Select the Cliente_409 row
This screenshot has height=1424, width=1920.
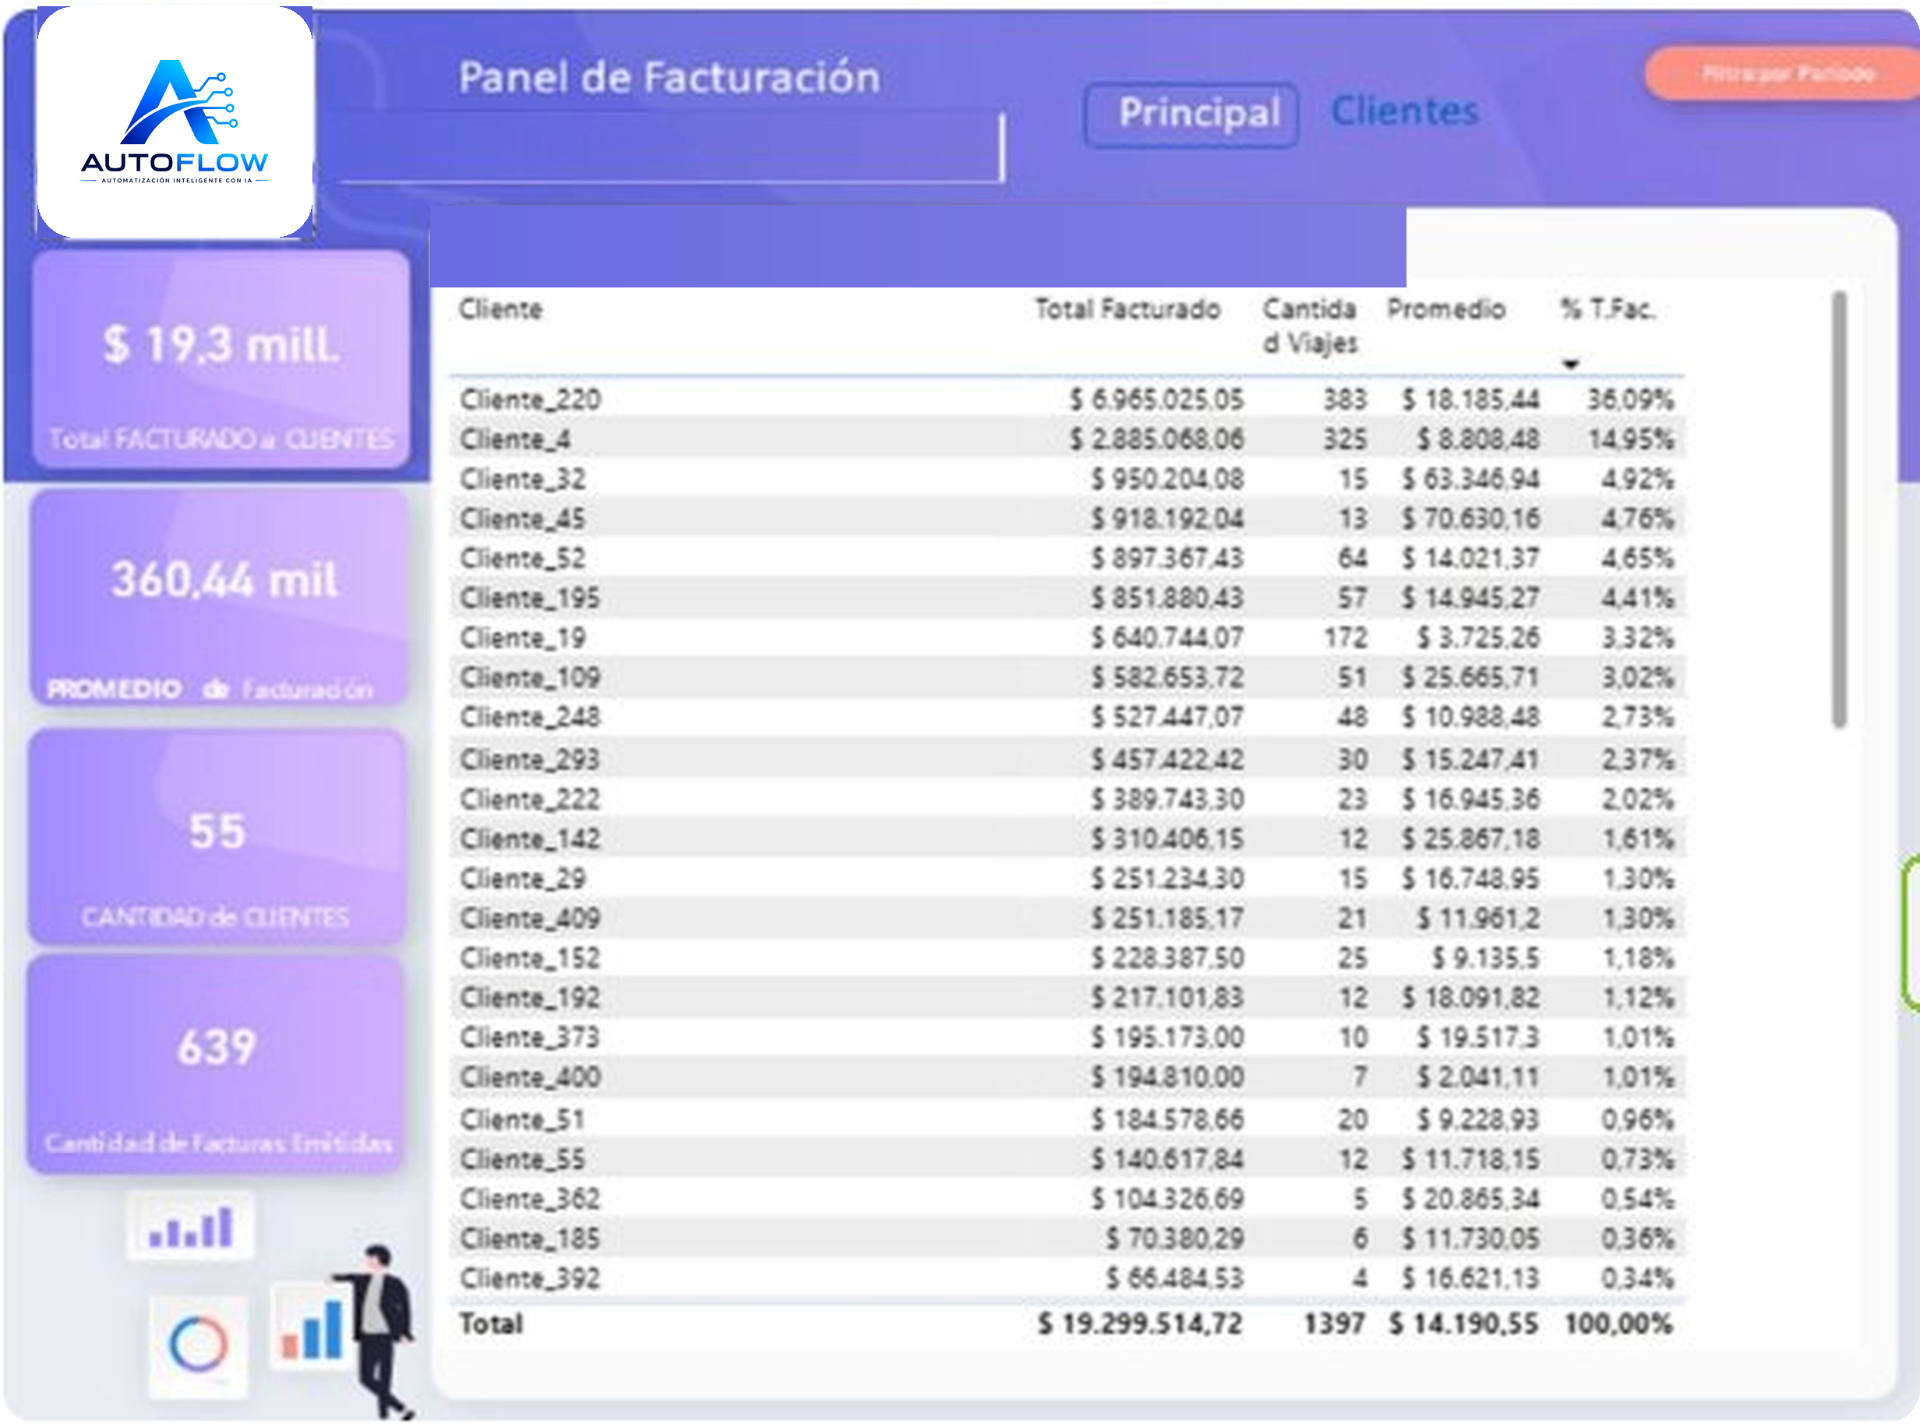pos(1067,918)
